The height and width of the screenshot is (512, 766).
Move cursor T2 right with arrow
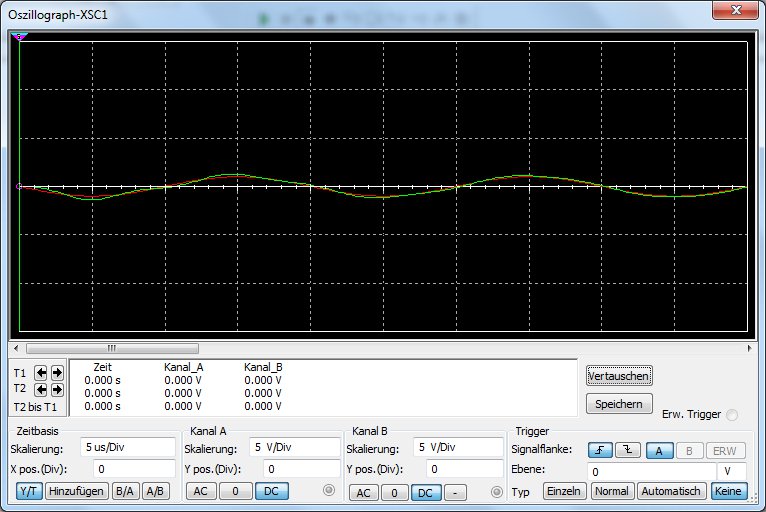(x=56, y=389)
